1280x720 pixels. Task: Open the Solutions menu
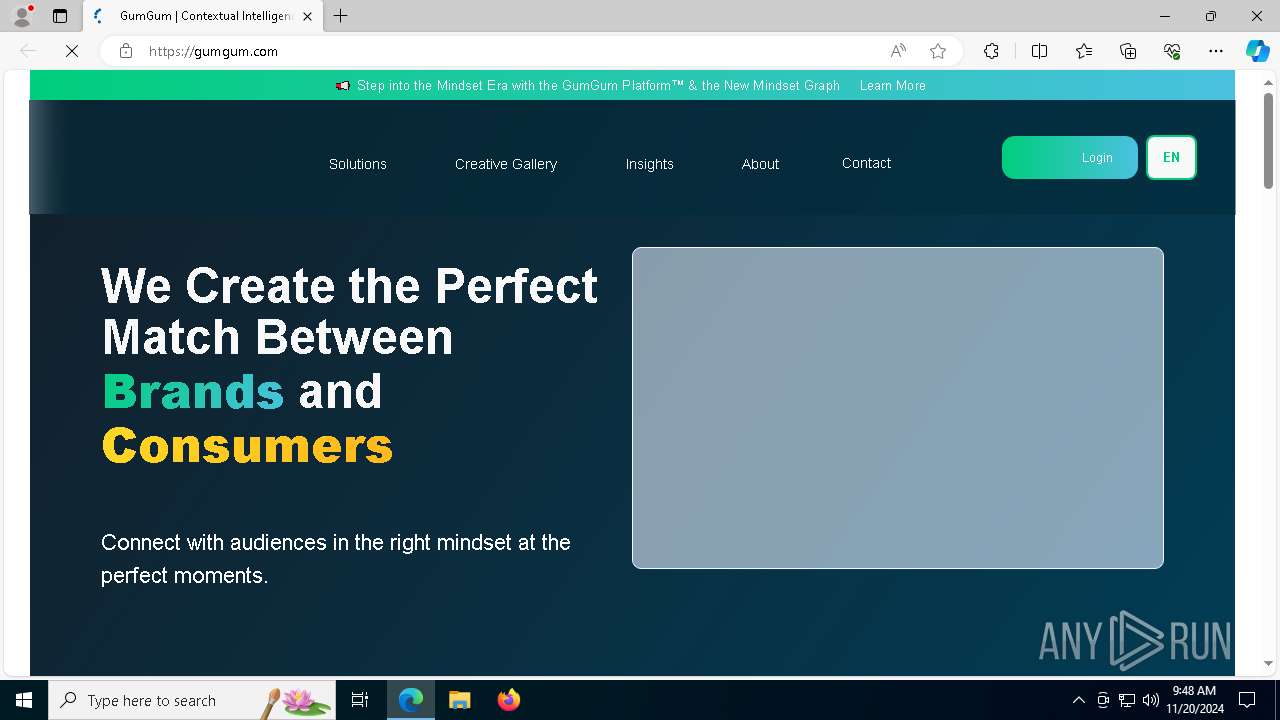(357, 164)
